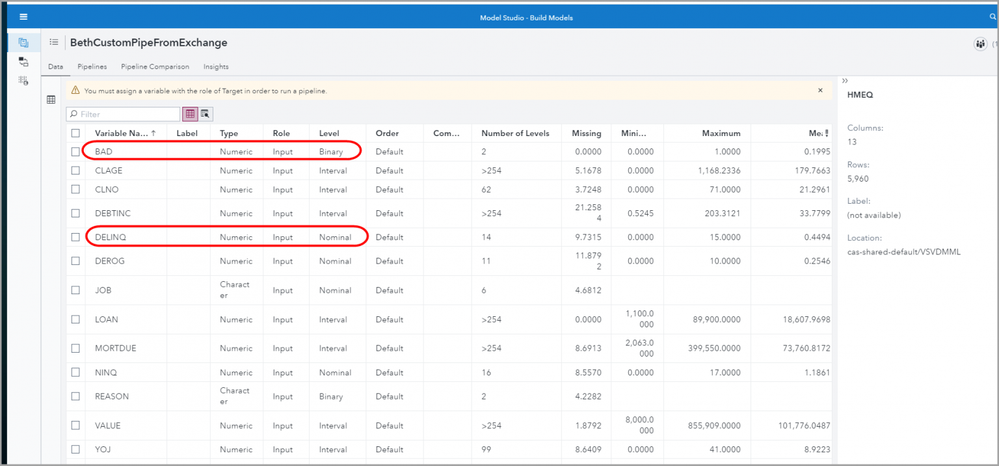This screenshot has height=466, width=999.
Task: Open the hamburger applications menu
Action: click(23, 17)
